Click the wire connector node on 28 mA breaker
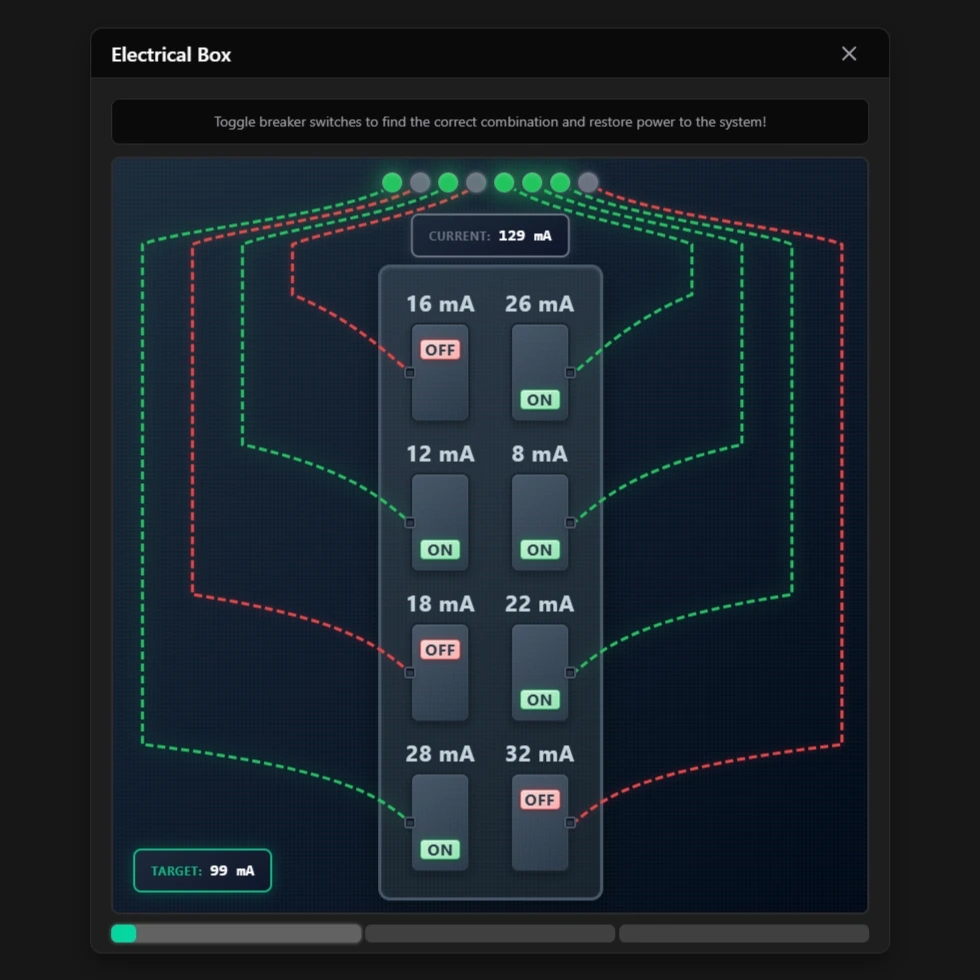Image resolution: width=980 pixels, height=980 pixels. click(x=410, y=823)
